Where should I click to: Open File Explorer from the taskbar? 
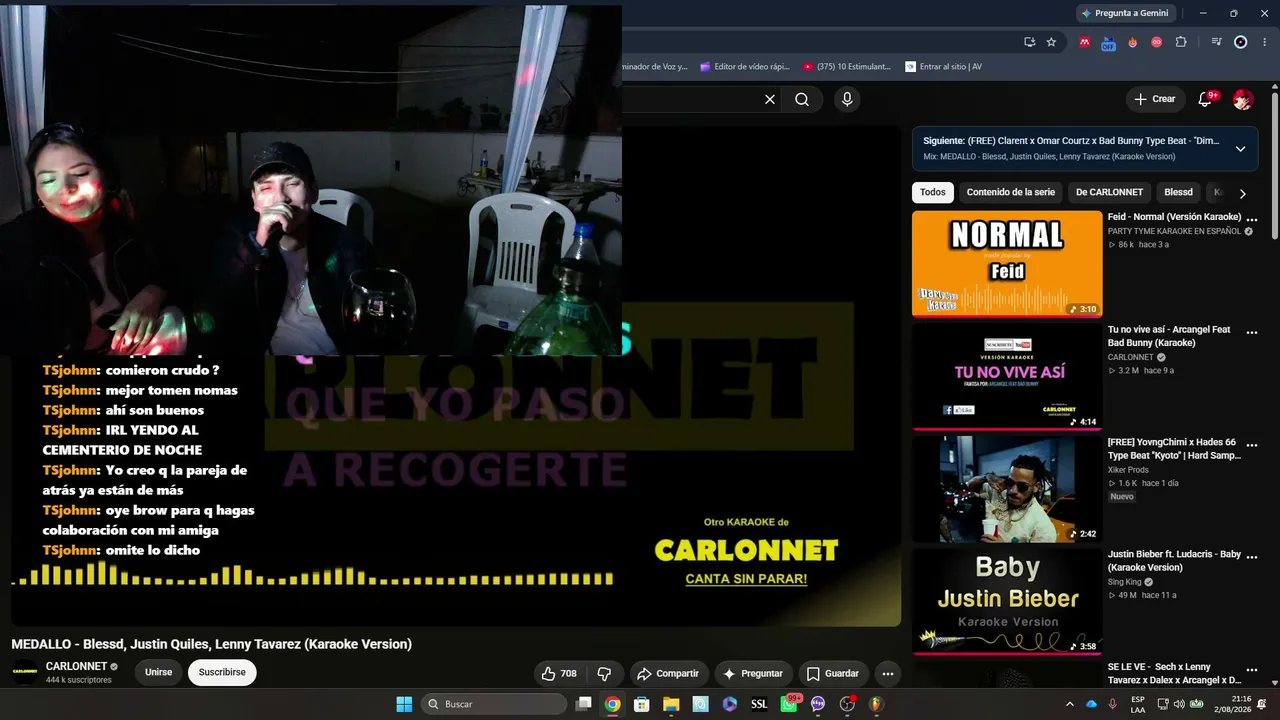pos(671,704)
